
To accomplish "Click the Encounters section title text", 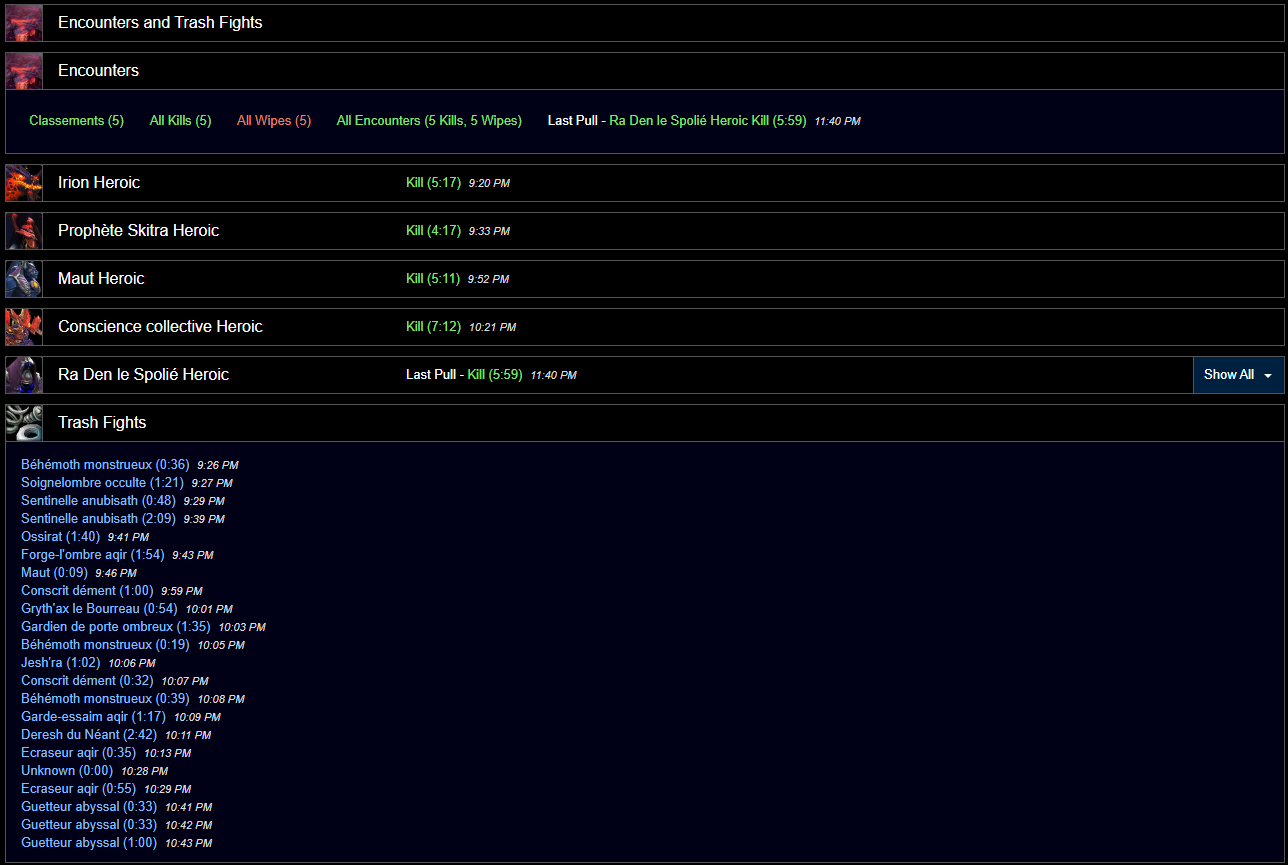I will click(x=98, y=71).
